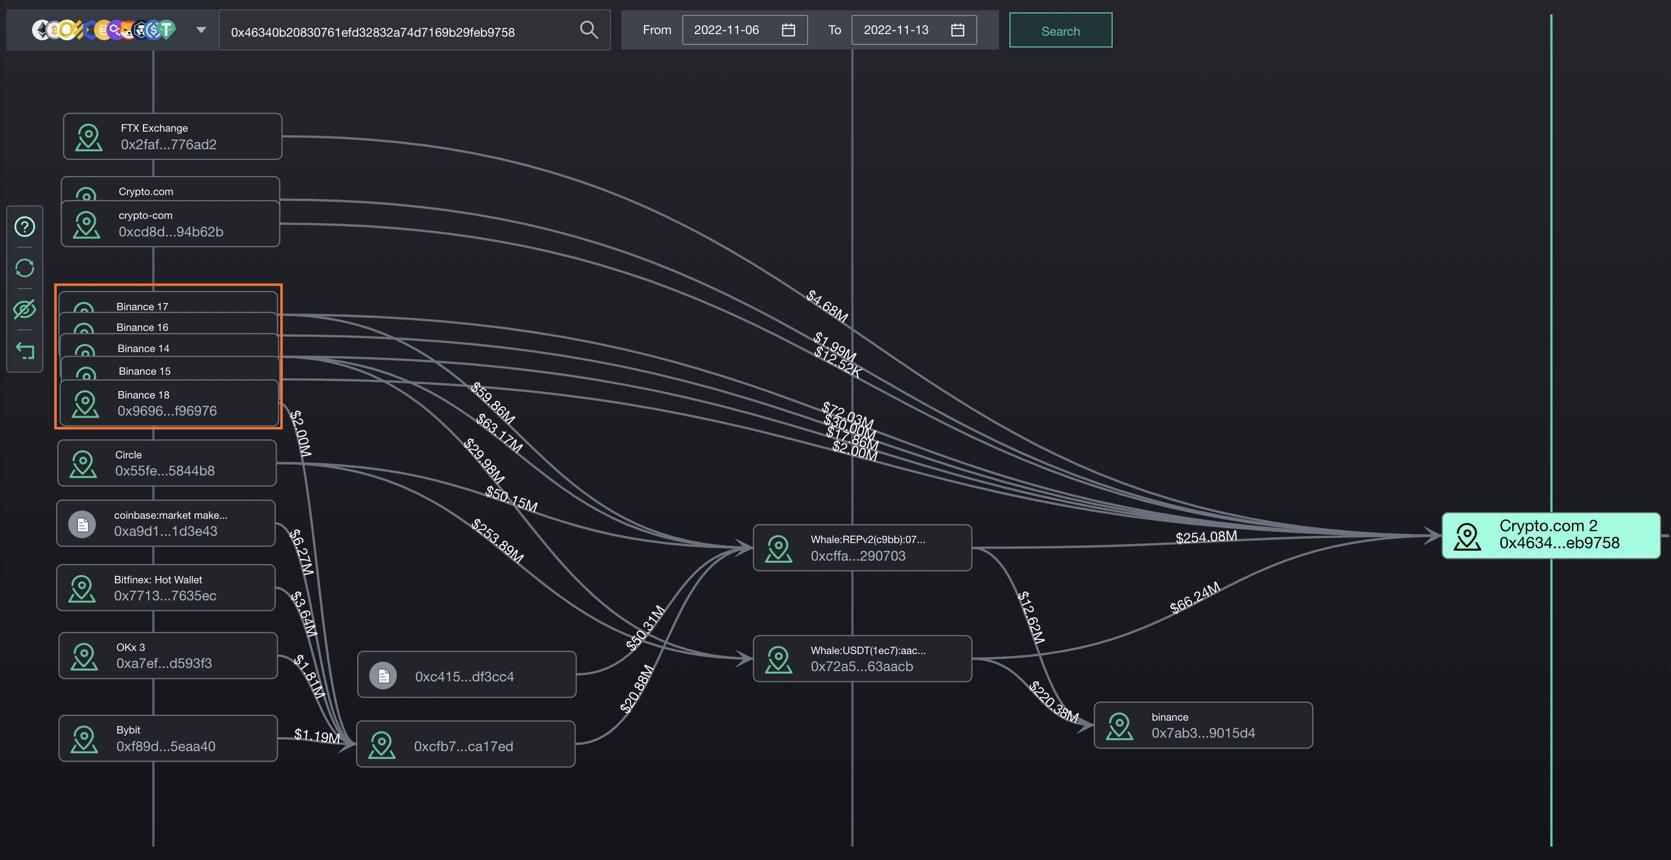Click the $20.88M edge label
1671x860 pixels.
pos(636,689)
